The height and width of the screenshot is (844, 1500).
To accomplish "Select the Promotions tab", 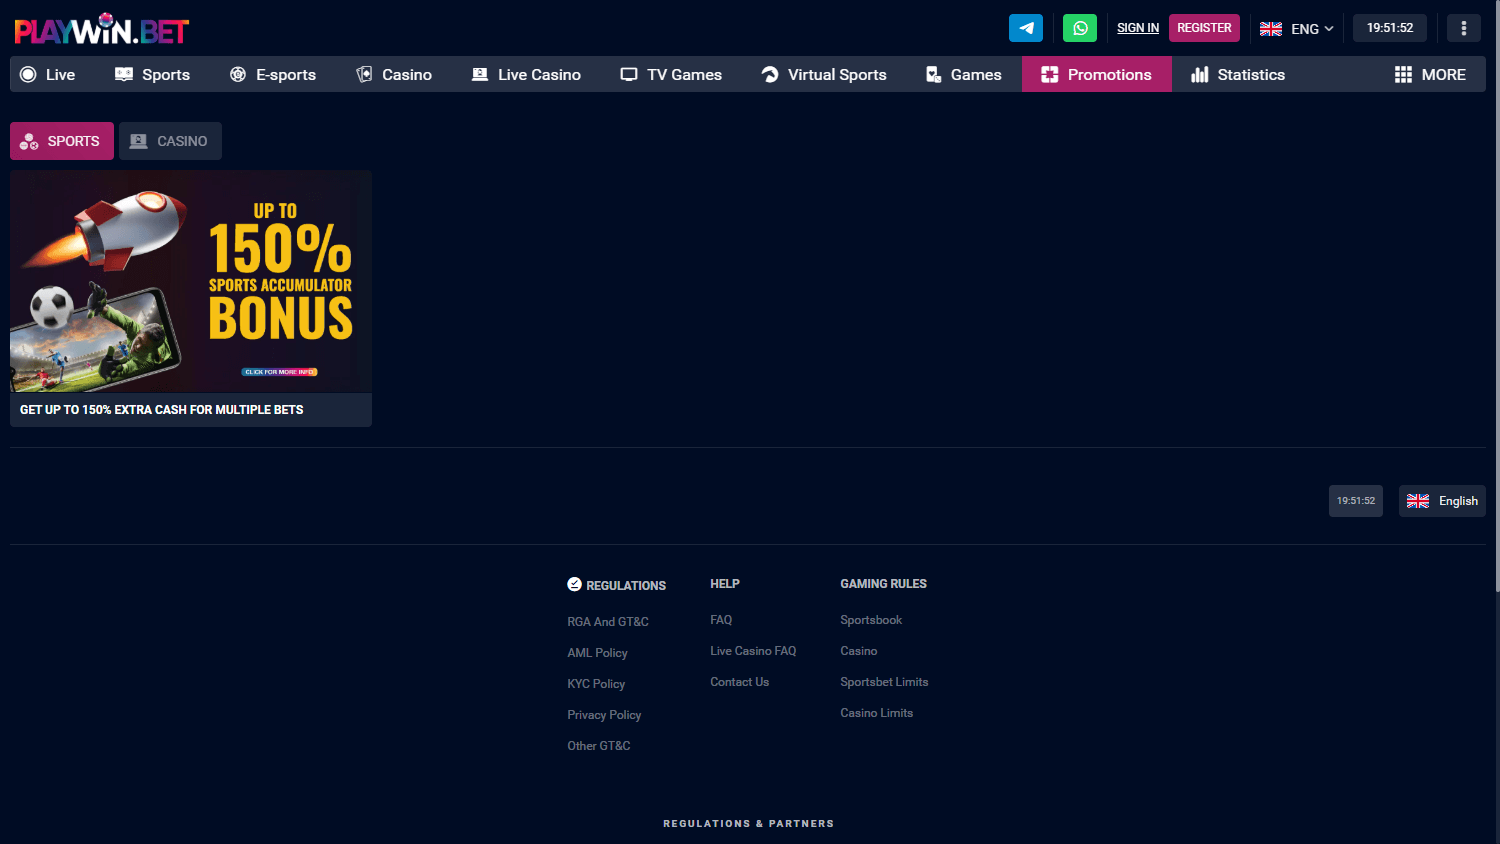I will 1096,74.
